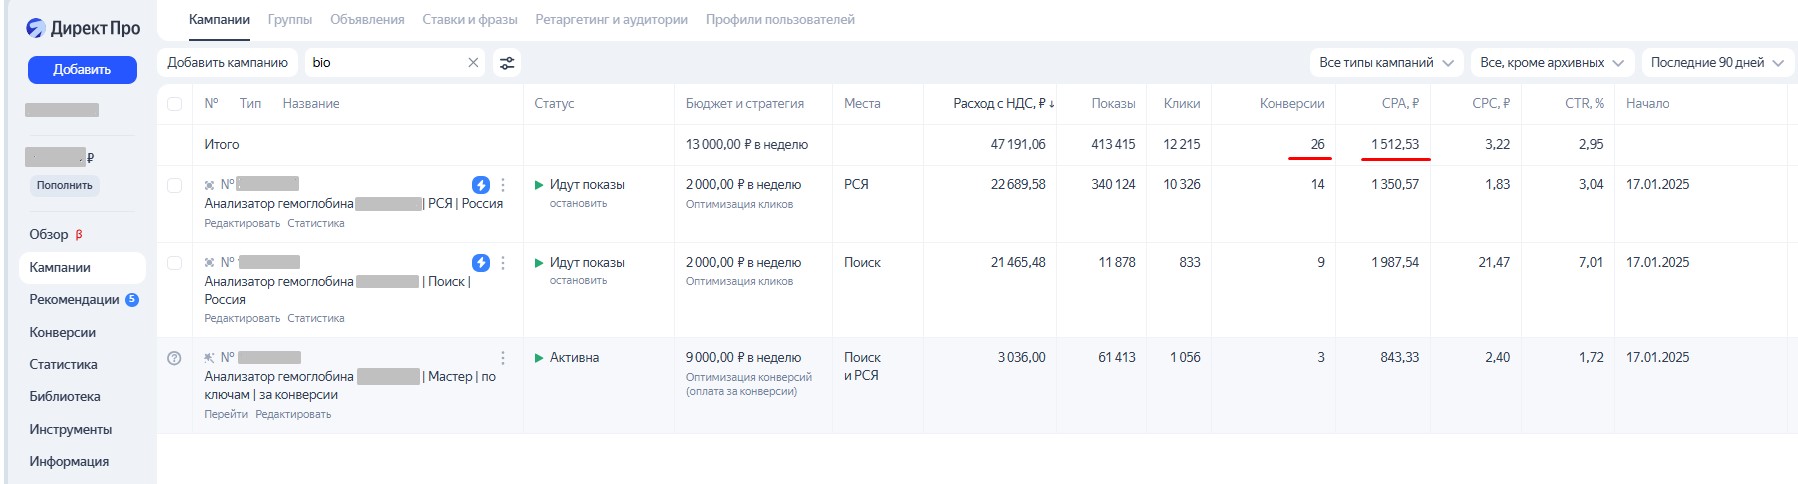This screenshot has height=484, width=1798.
Task: Tick the select-all checkbox in the table header
Action: click(x=174, y=104)
